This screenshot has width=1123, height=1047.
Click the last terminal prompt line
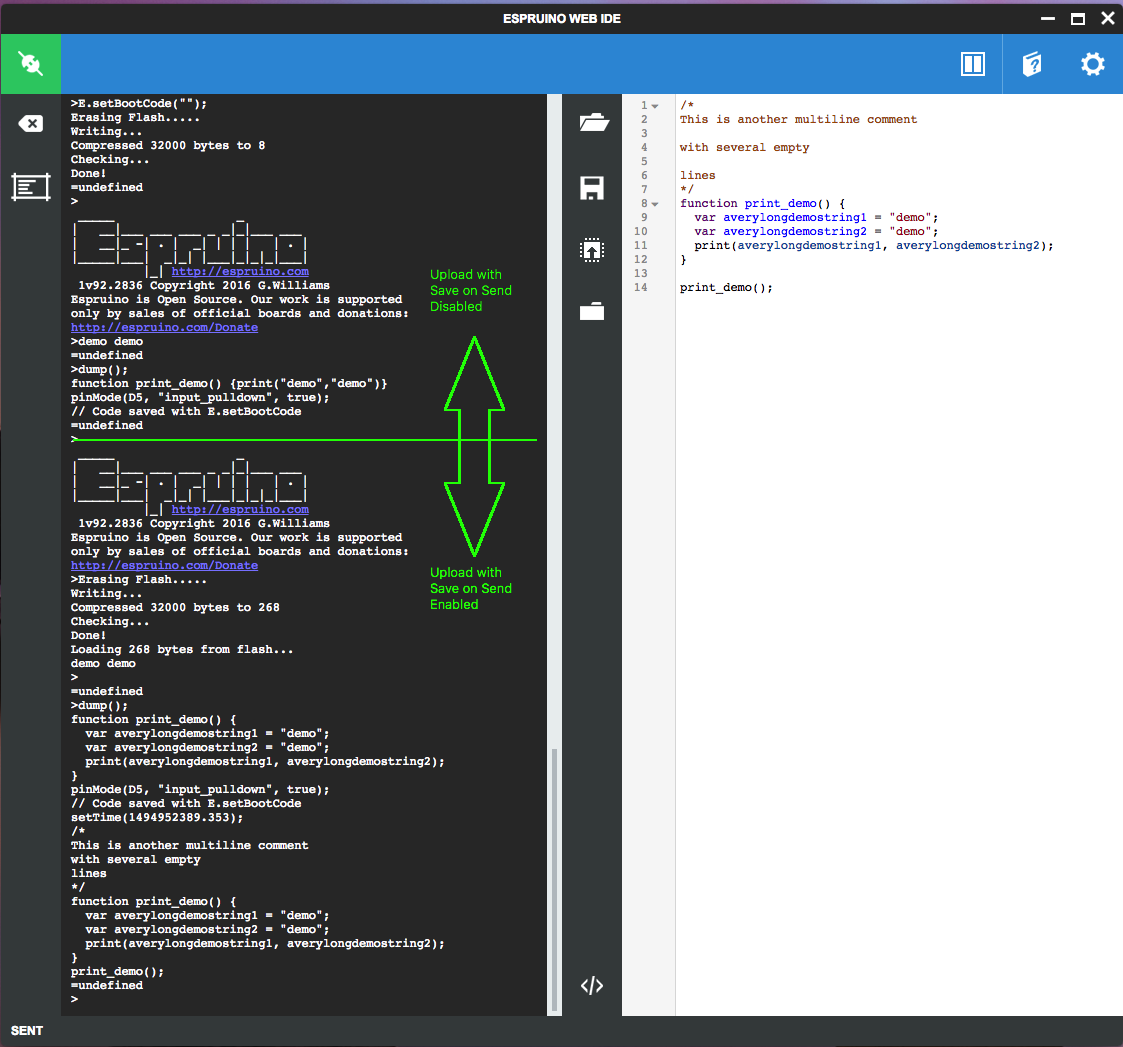pos(74,999)
